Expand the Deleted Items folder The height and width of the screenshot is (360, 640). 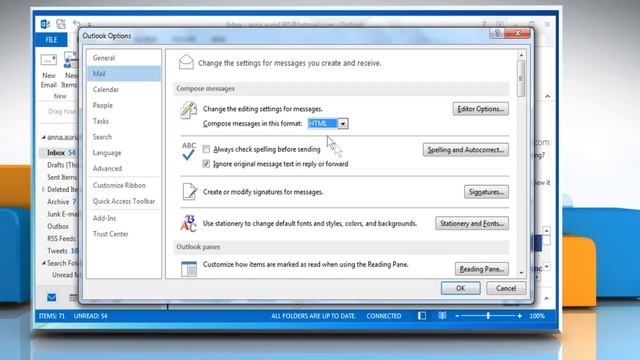coord(43,189)
